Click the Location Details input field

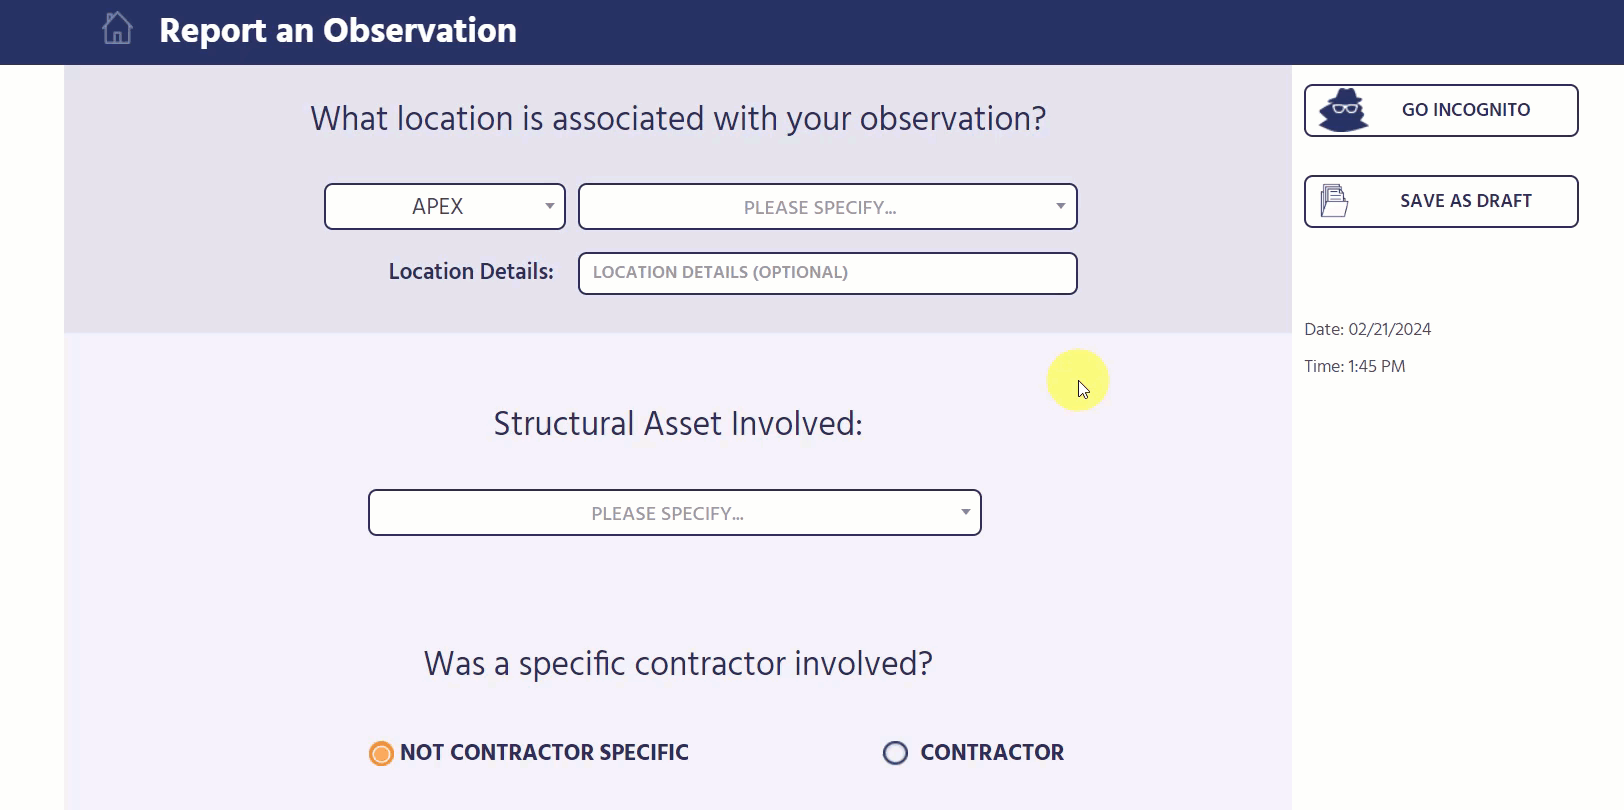coord(827,273)
